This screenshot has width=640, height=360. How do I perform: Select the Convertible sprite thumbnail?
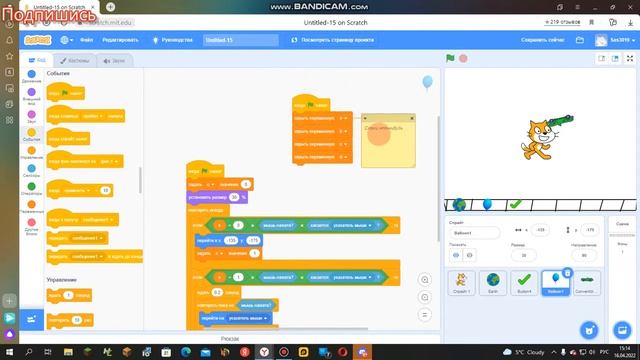coord(587,283)
